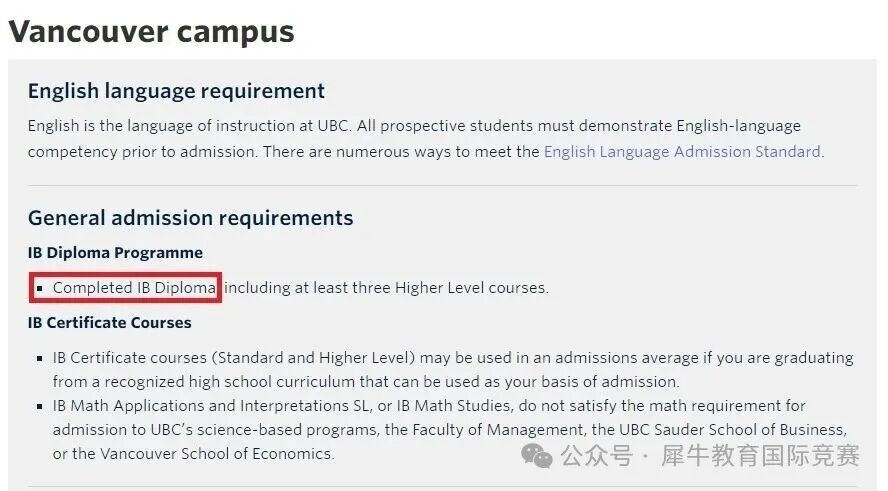Click the bullet before "Completed IB Diploma"

click(39, 289)
